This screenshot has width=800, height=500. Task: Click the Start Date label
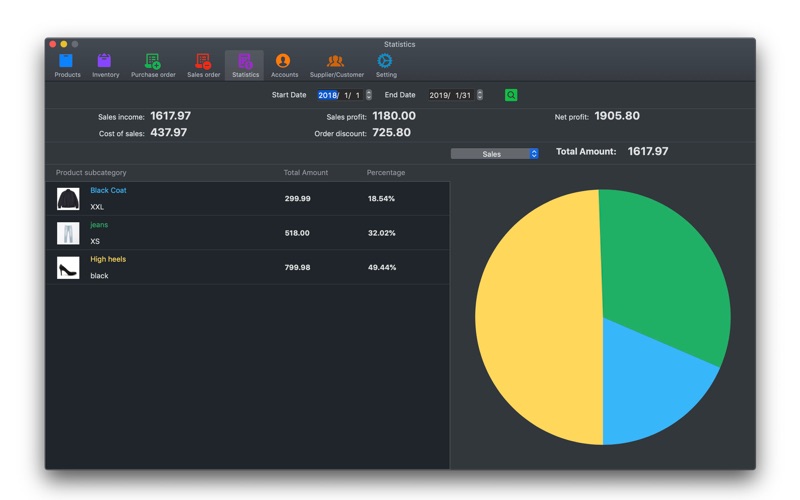[x=289, y=95]
